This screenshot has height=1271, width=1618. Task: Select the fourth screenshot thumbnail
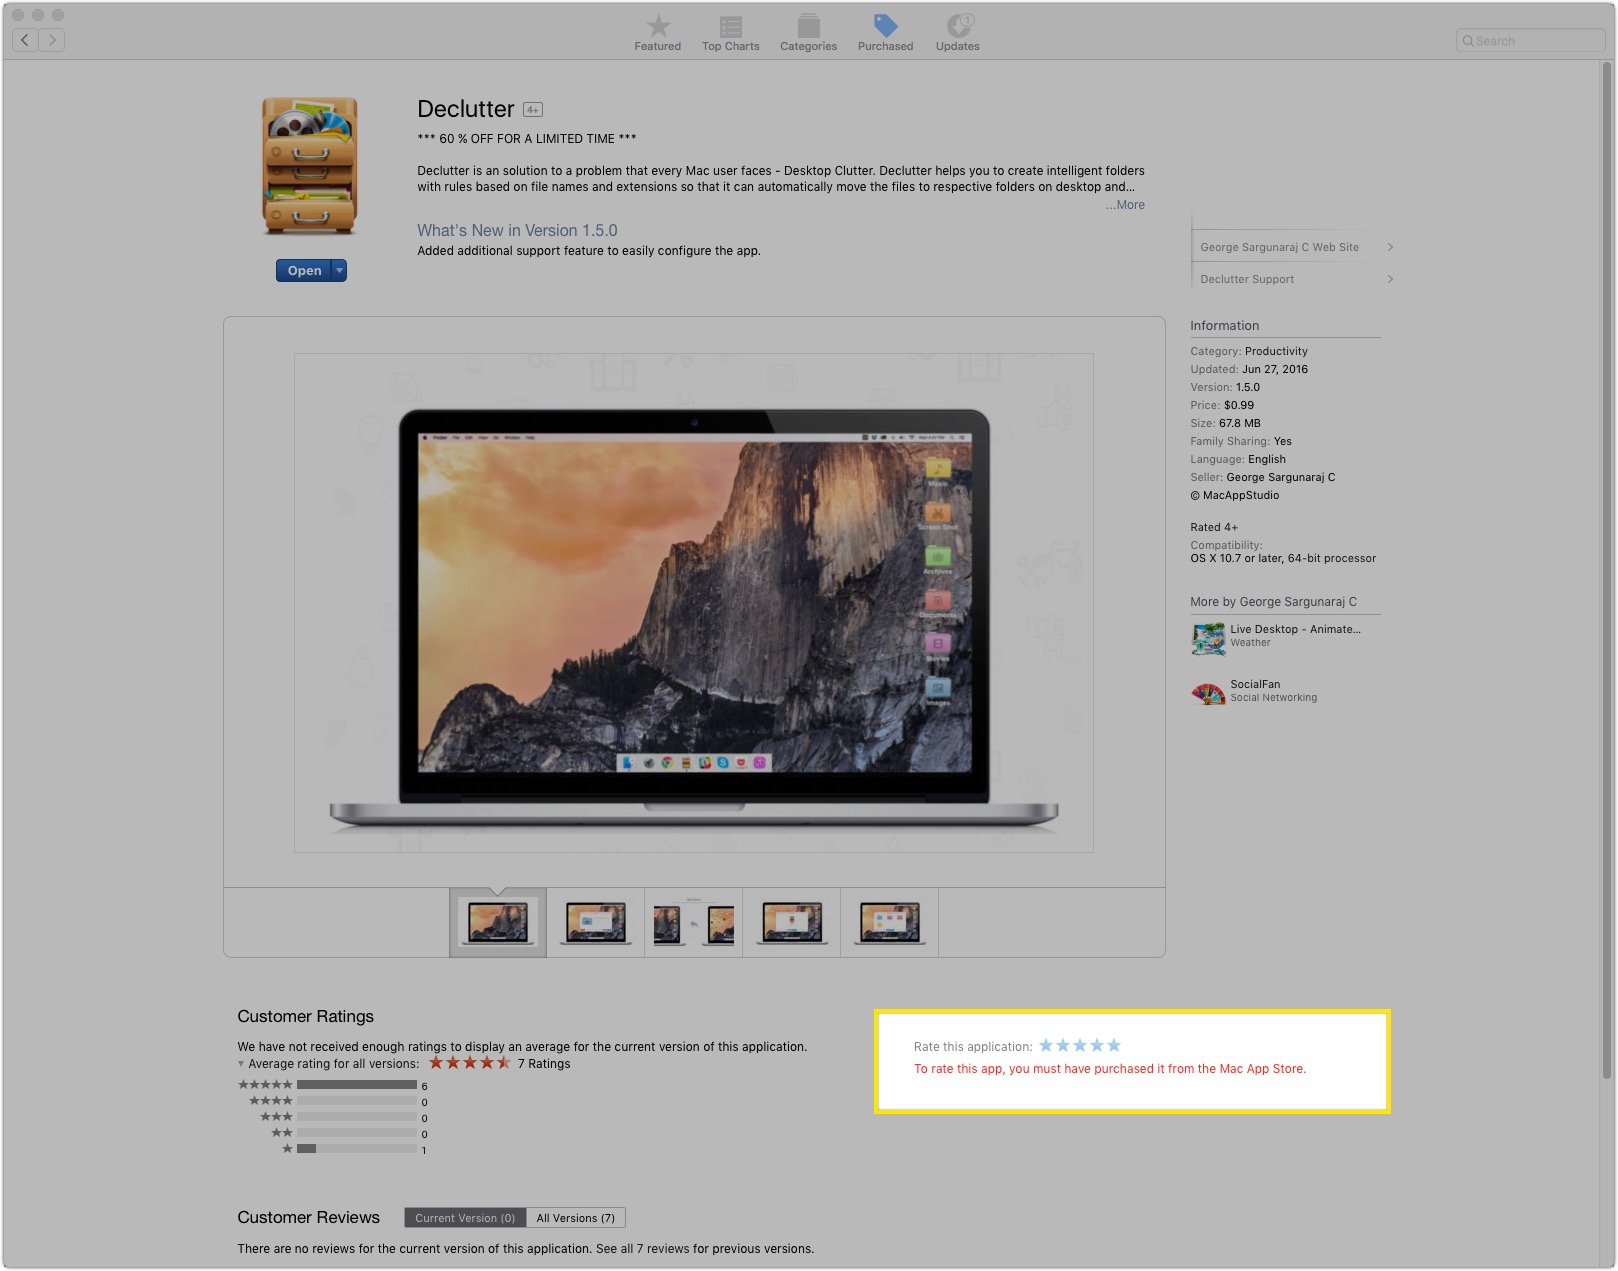click(792, 922)
